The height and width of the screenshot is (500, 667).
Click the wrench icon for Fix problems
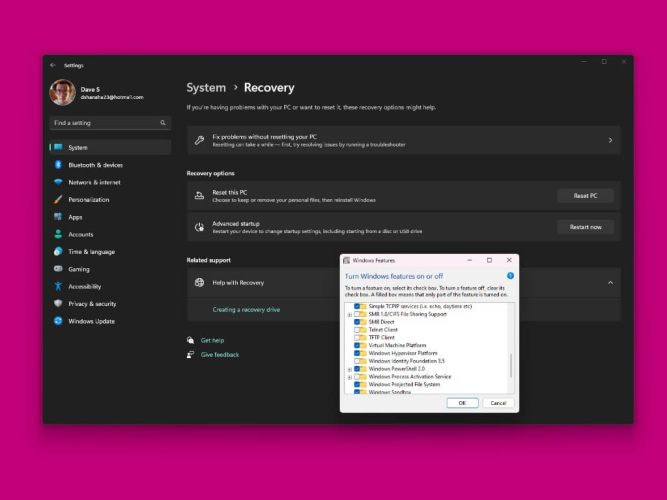(200, 140)
